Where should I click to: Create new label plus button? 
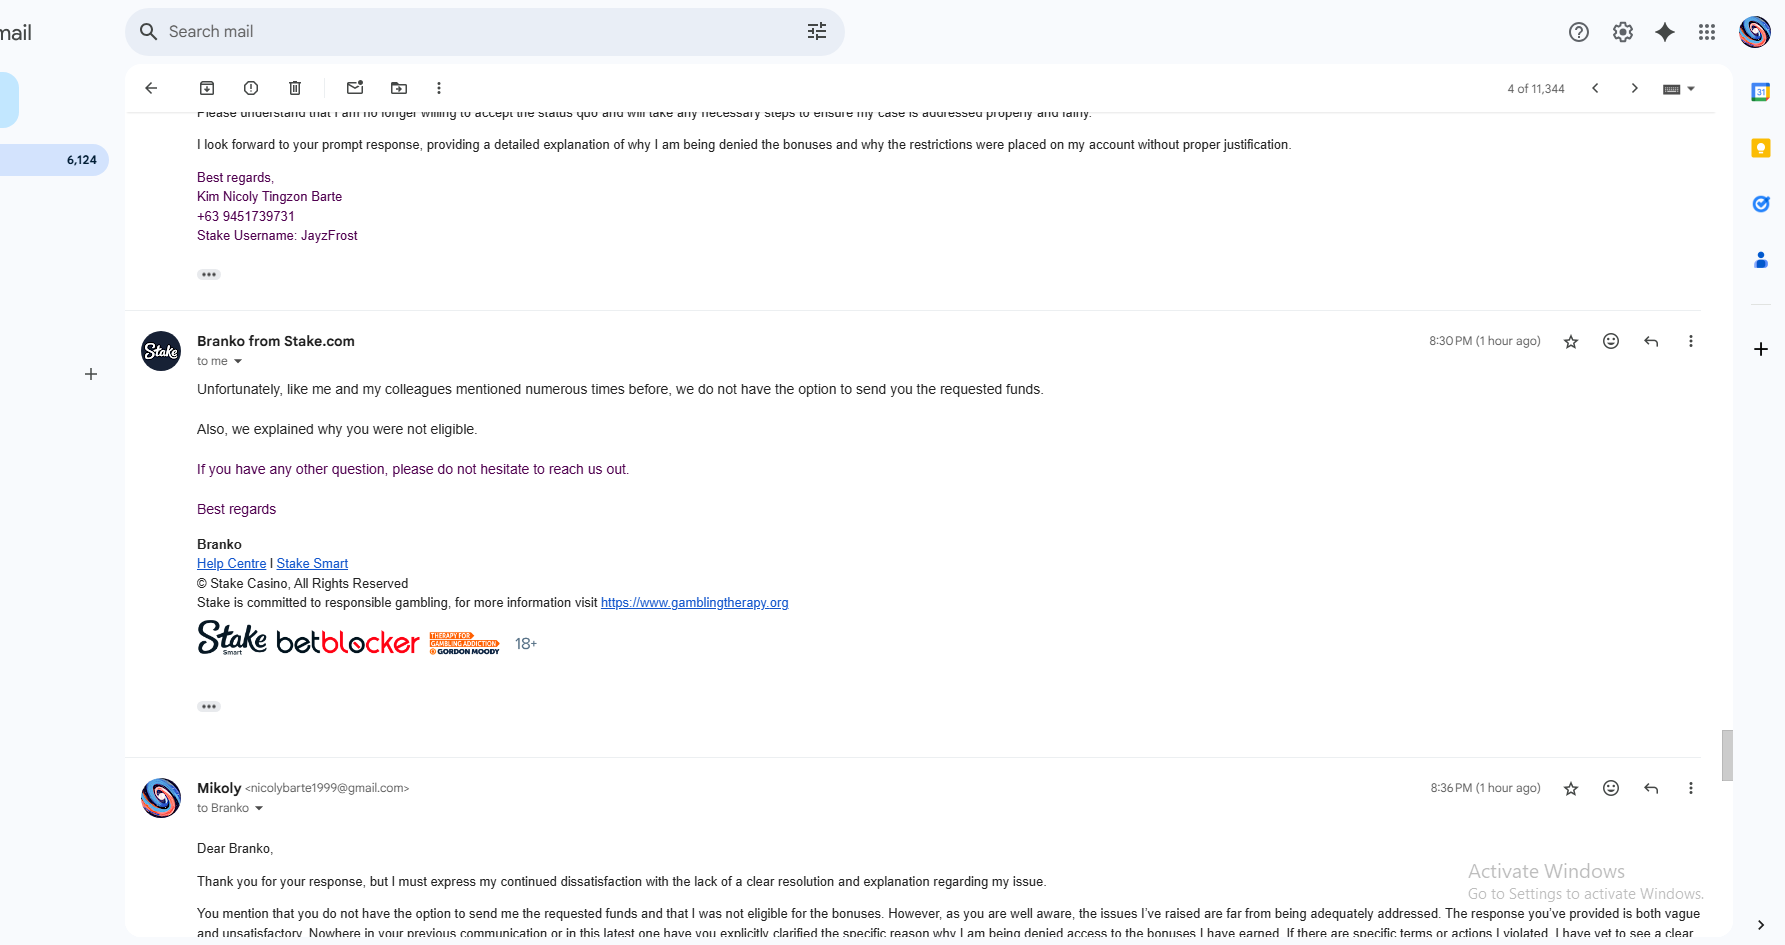point(91,374)
